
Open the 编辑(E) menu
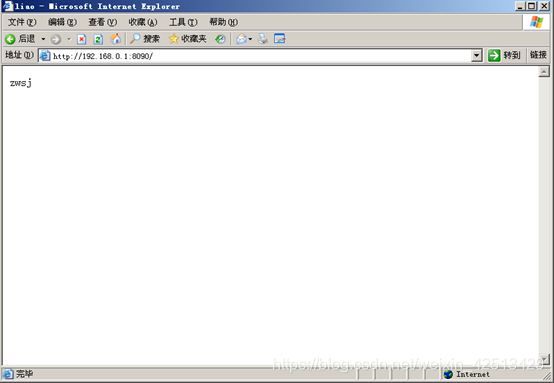pos(62,22)
